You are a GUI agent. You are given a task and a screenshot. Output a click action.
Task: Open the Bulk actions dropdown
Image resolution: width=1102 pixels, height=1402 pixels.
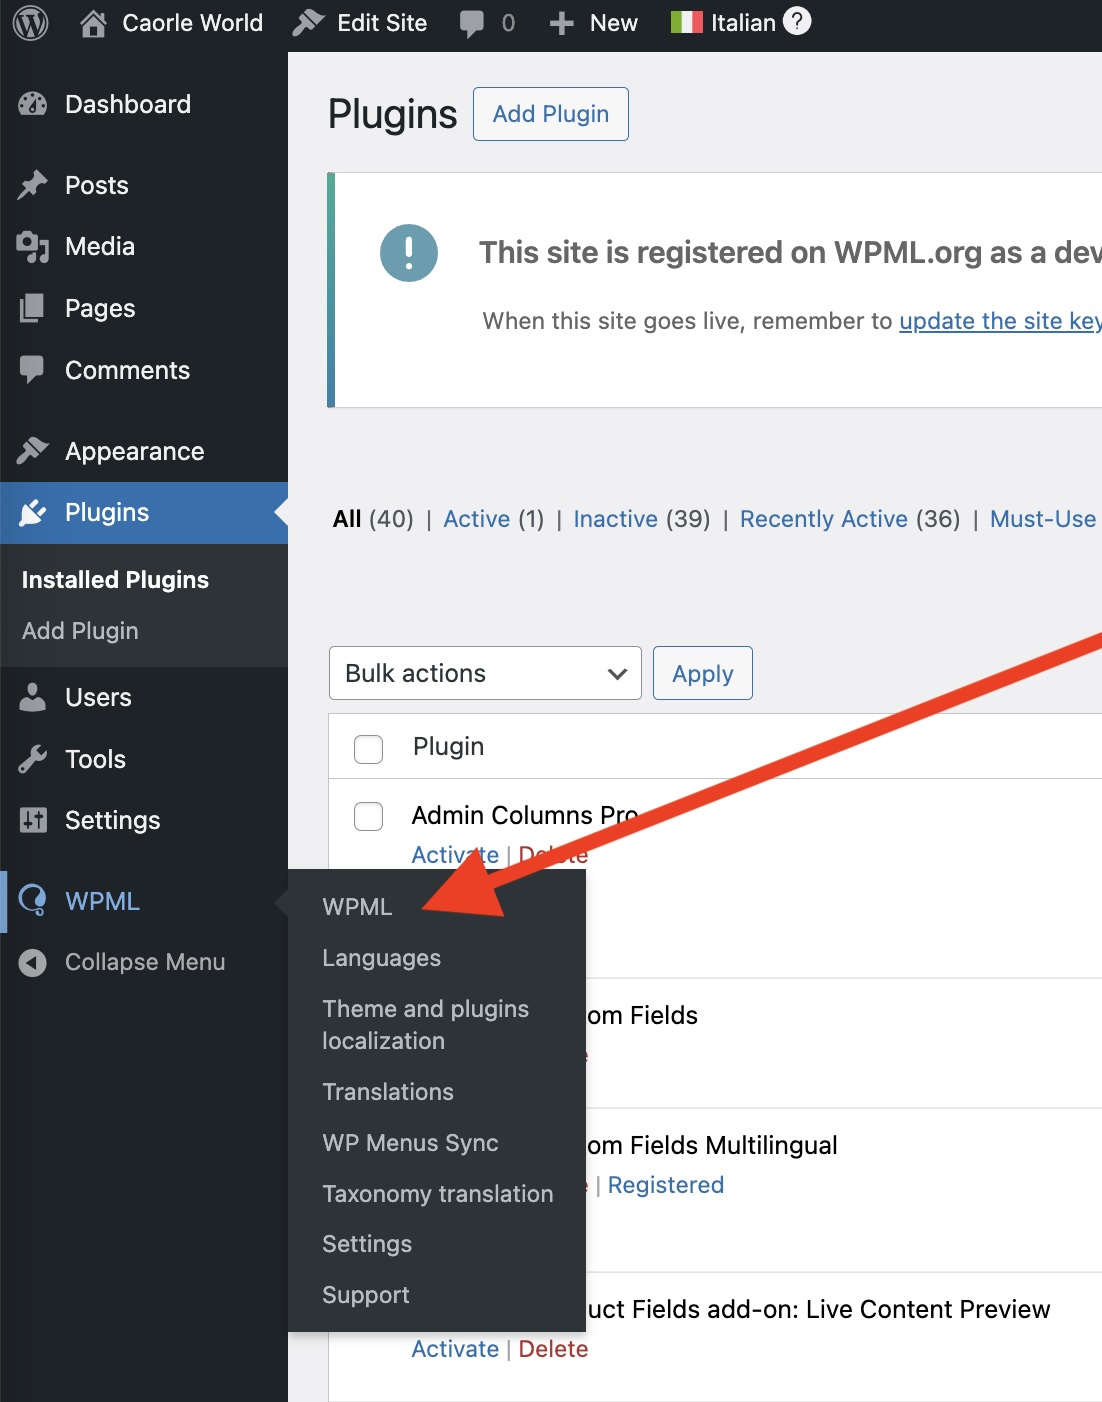click(x=485, y=673)
